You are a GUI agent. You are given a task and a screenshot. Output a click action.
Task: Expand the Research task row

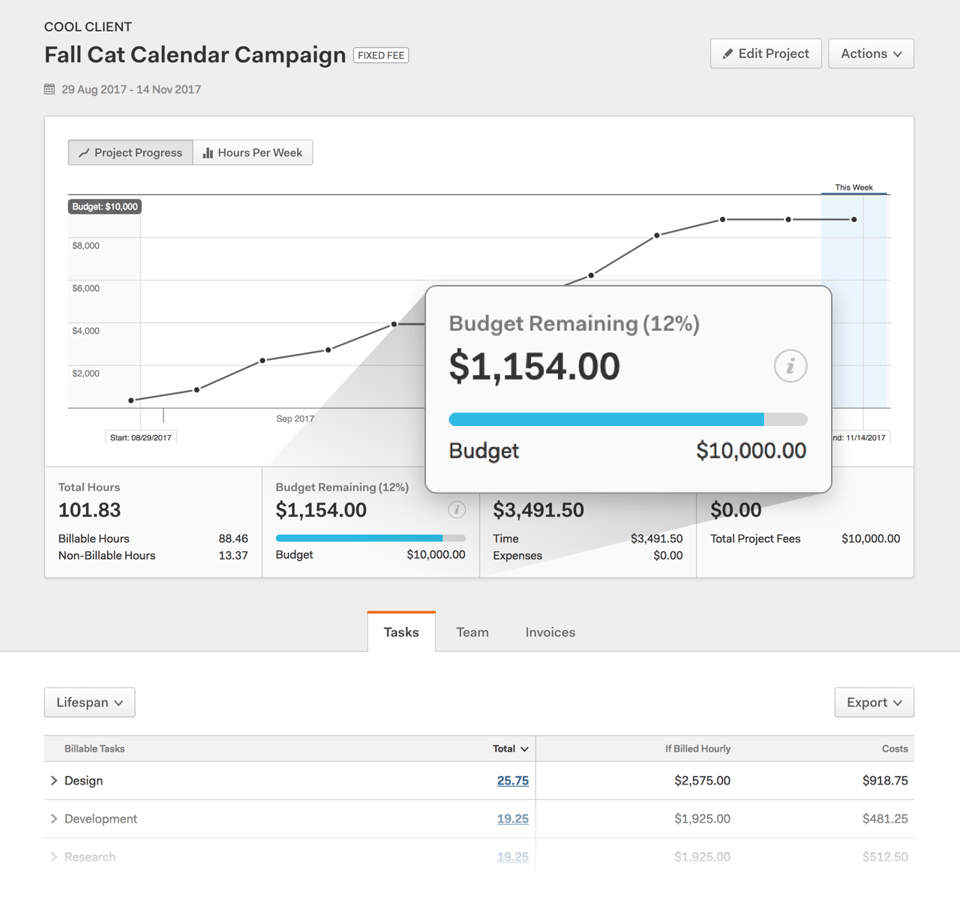[54, 857]
